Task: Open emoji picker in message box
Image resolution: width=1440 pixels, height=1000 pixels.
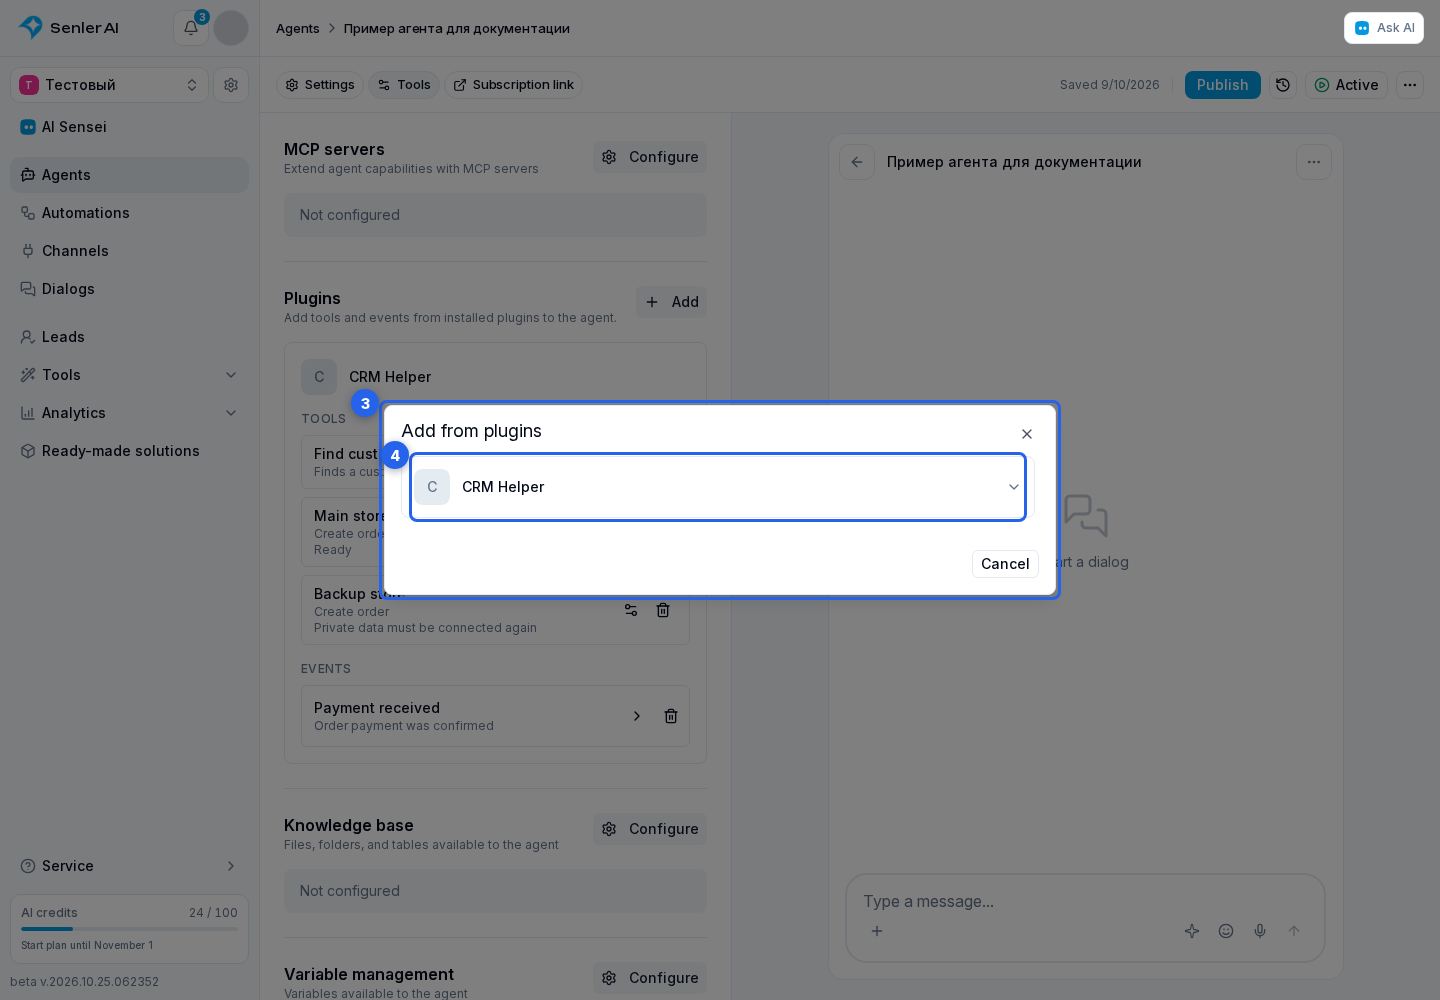Action: 1226,931
